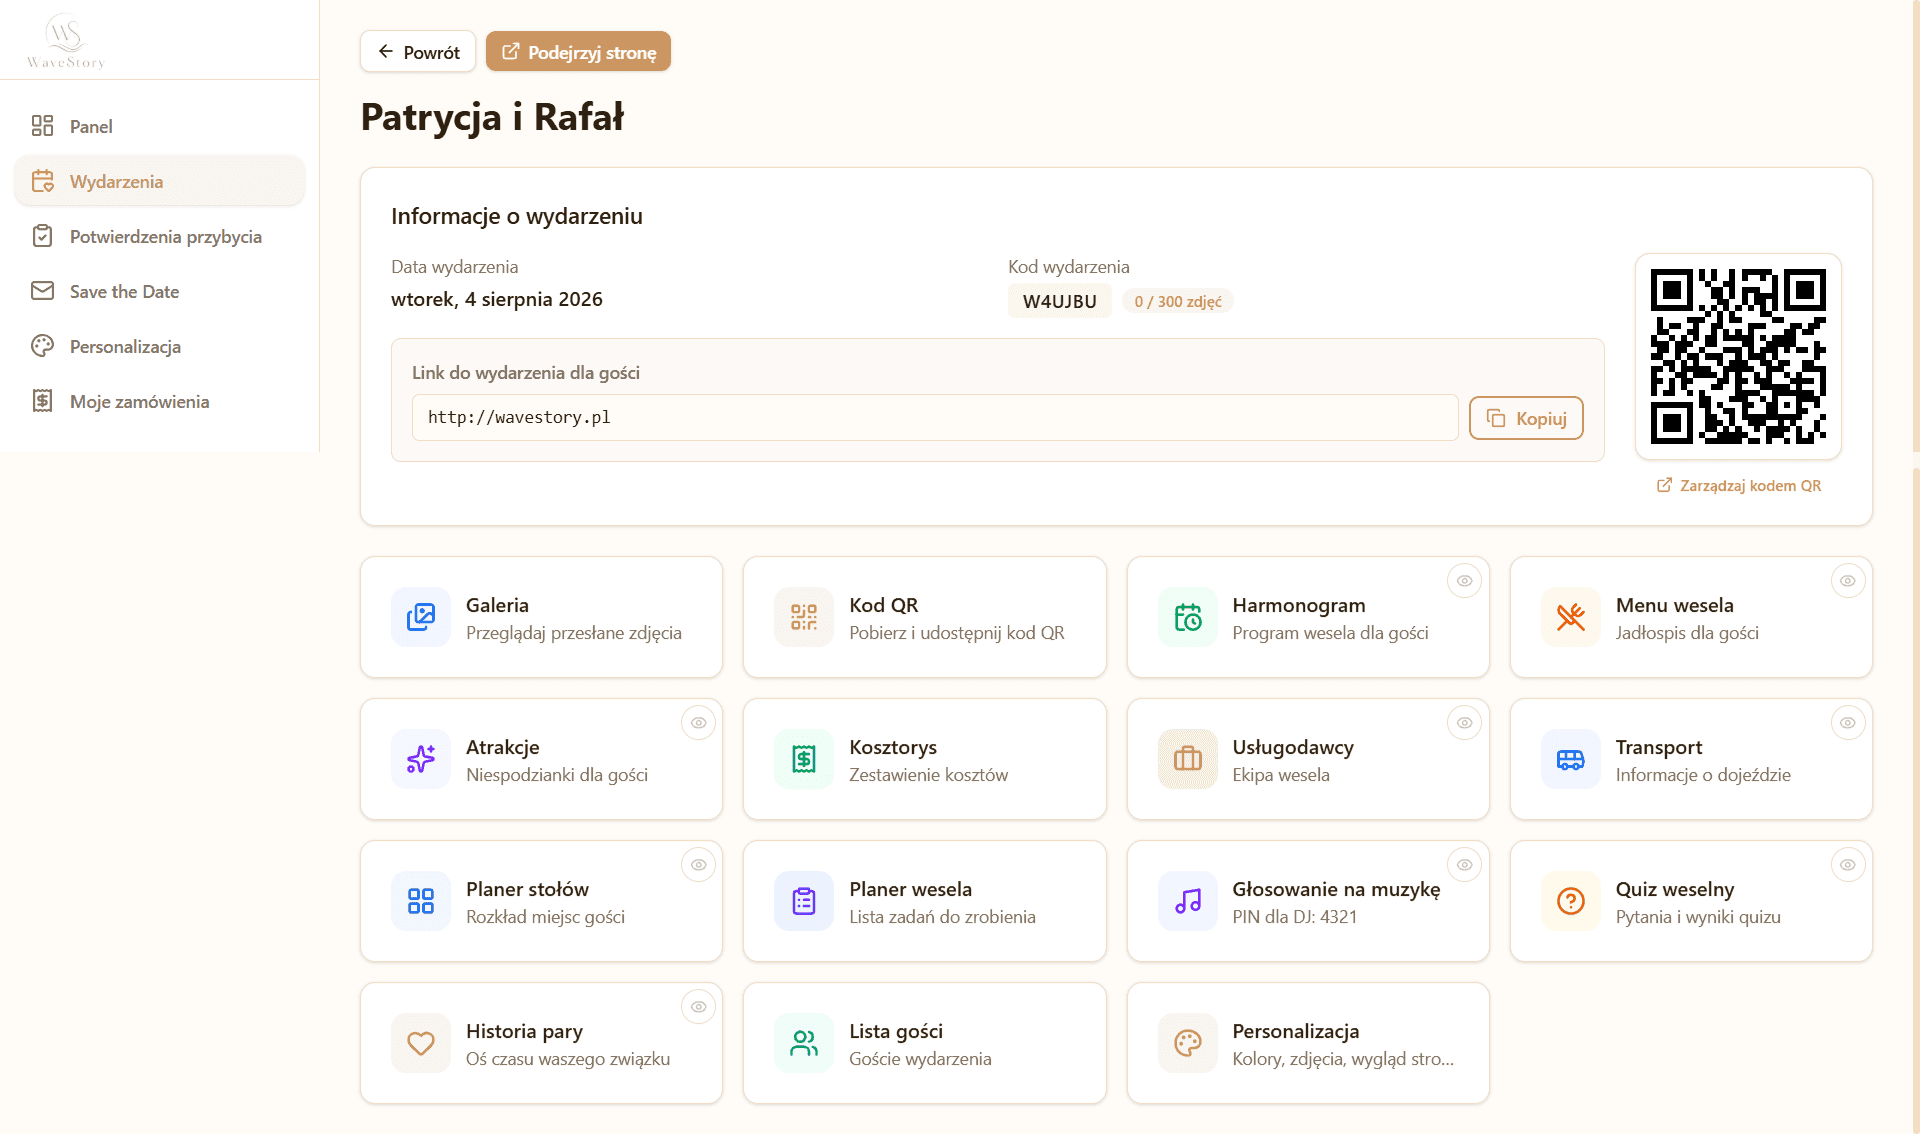Image resolution: width=1920 pixels, height=1134 pixels.
Task: Click the Lista gości people icon
Action: pos(804,1043)
